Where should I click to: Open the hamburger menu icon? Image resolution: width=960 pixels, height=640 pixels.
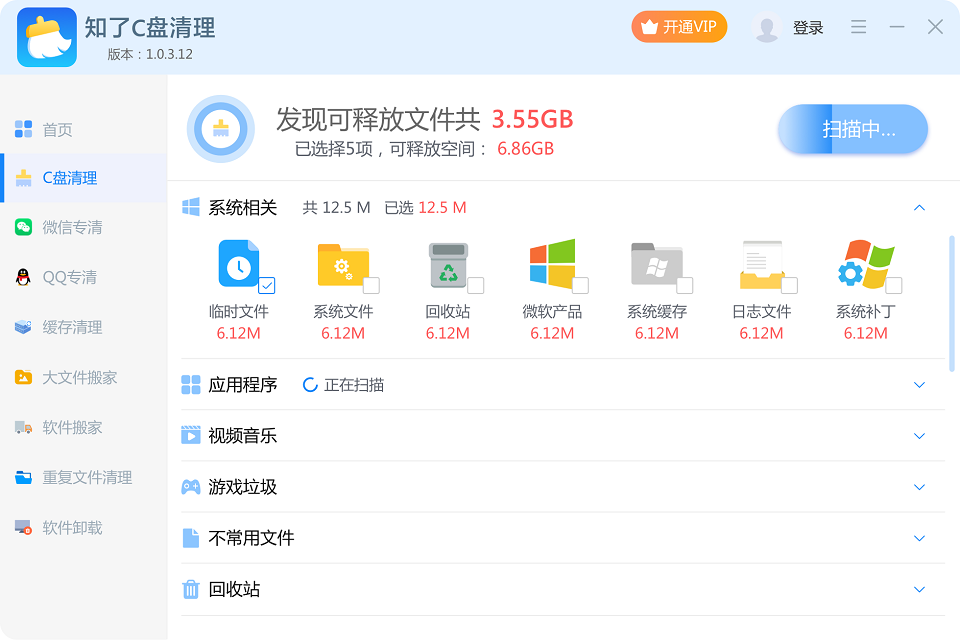[x=858, y=26]
